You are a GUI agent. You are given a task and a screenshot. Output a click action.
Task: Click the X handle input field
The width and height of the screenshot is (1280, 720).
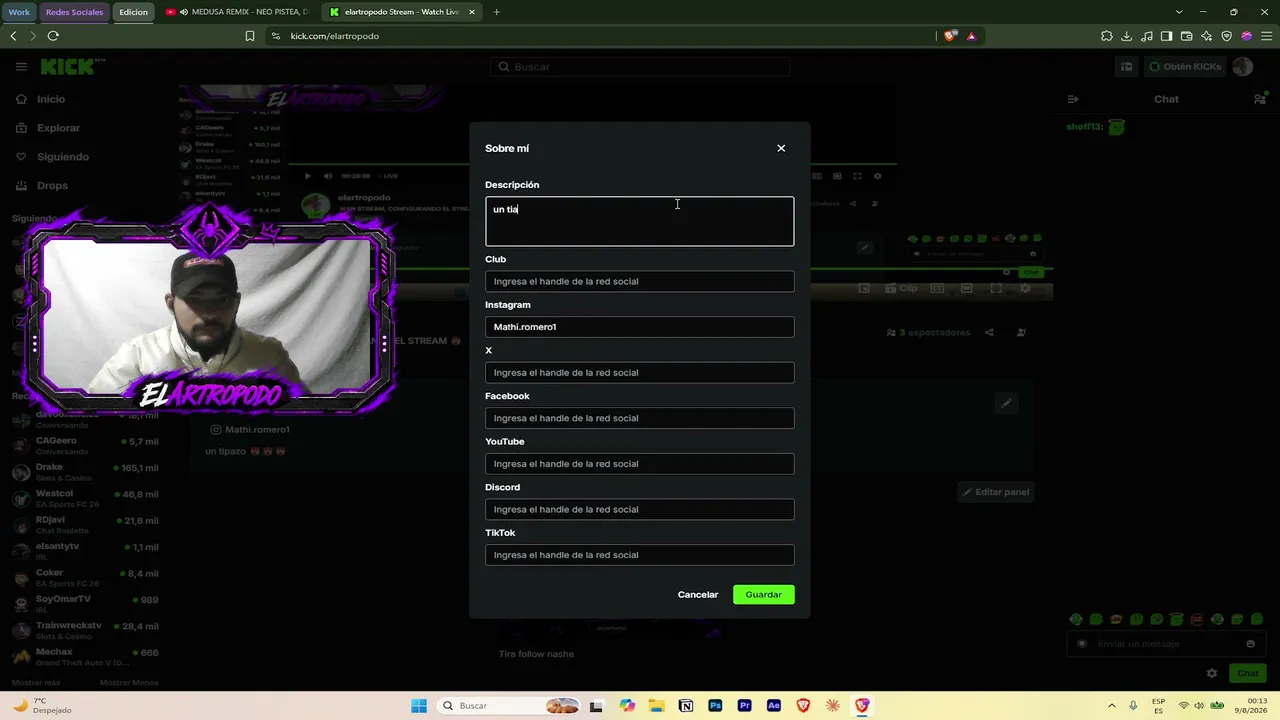point(640,372)
